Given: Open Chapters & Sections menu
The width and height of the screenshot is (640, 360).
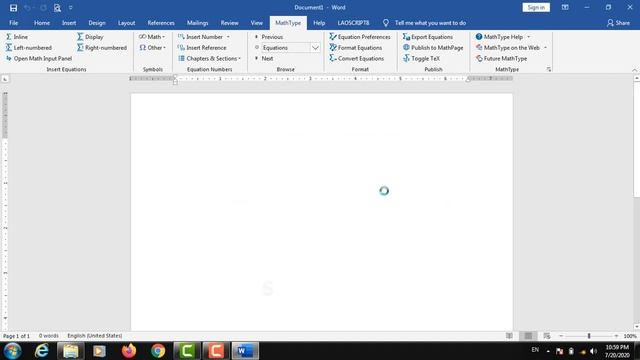Looking at the screenshot, I should (209, 59).
